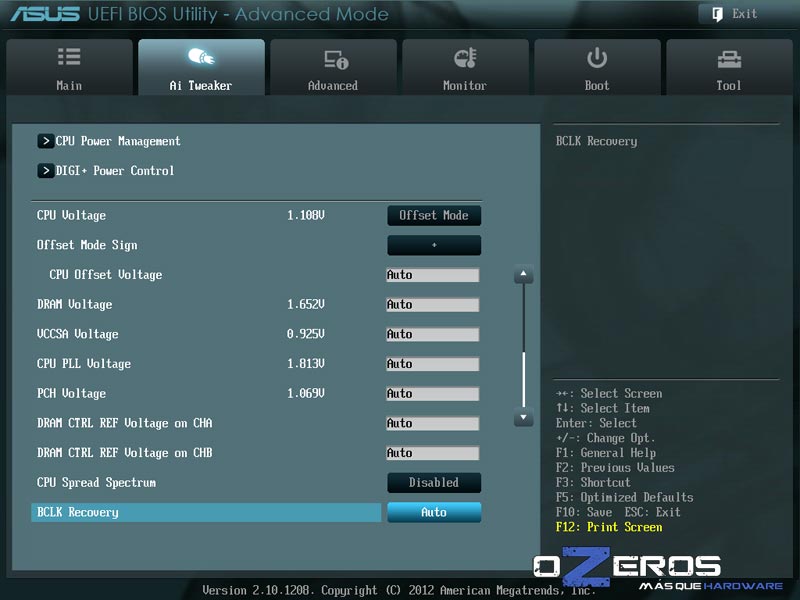This screenshot has width=800, height=600.
Task: Click the 1.652V DRAM voltage reading
Action: pos(306,304)
